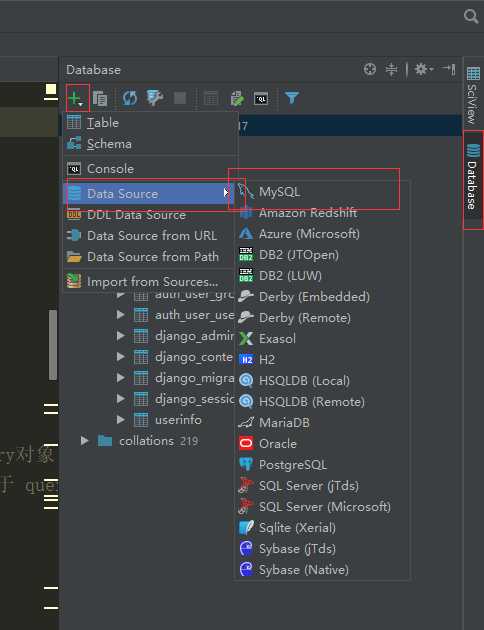Viewport: 484px width, 630px height.
Task: Choose Schema from the New menu
Action: click(151, 144)
